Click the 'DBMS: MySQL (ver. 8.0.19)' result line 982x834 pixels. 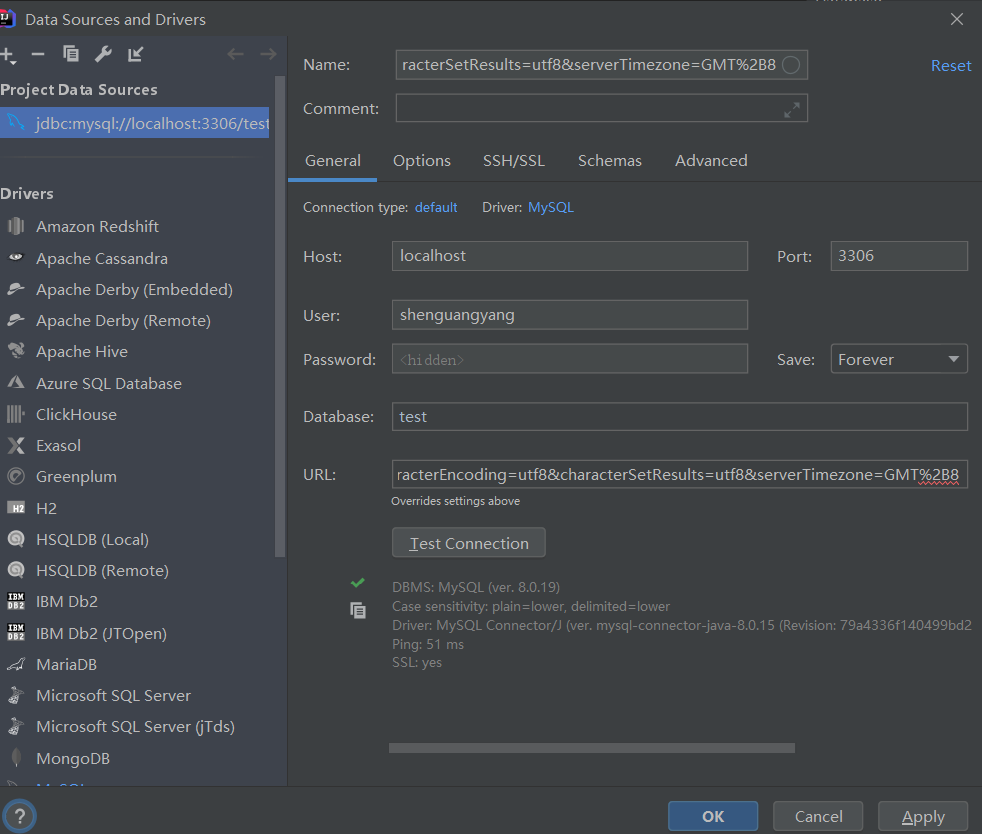(476, 587)
